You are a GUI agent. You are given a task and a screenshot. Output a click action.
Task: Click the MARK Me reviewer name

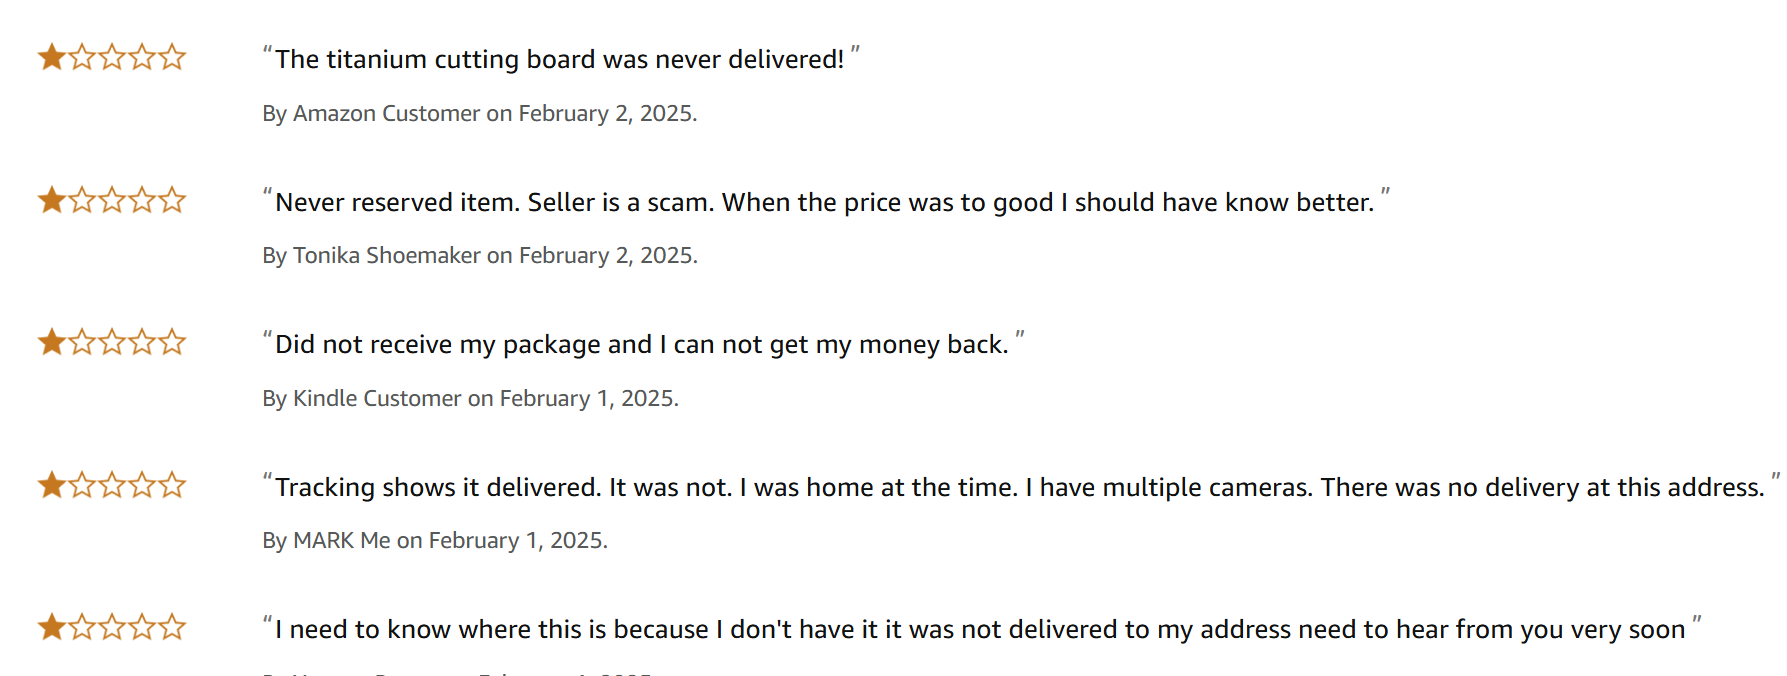(342, 540)
